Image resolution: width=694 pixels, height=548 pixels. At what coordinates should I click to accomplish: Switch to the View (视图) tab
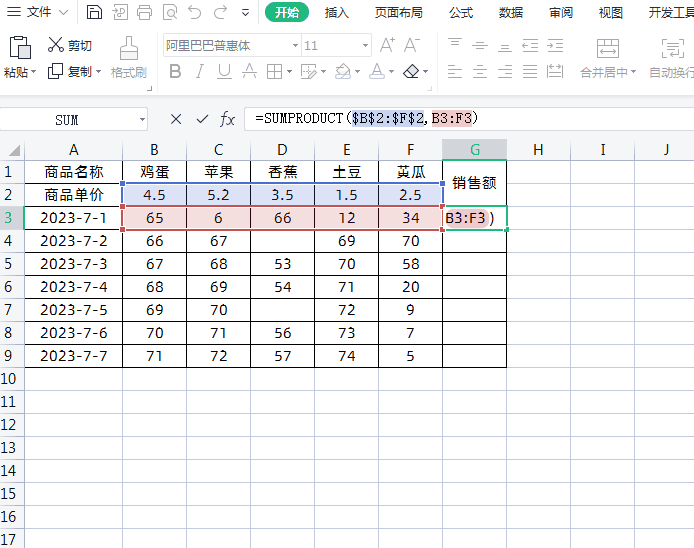611,13
